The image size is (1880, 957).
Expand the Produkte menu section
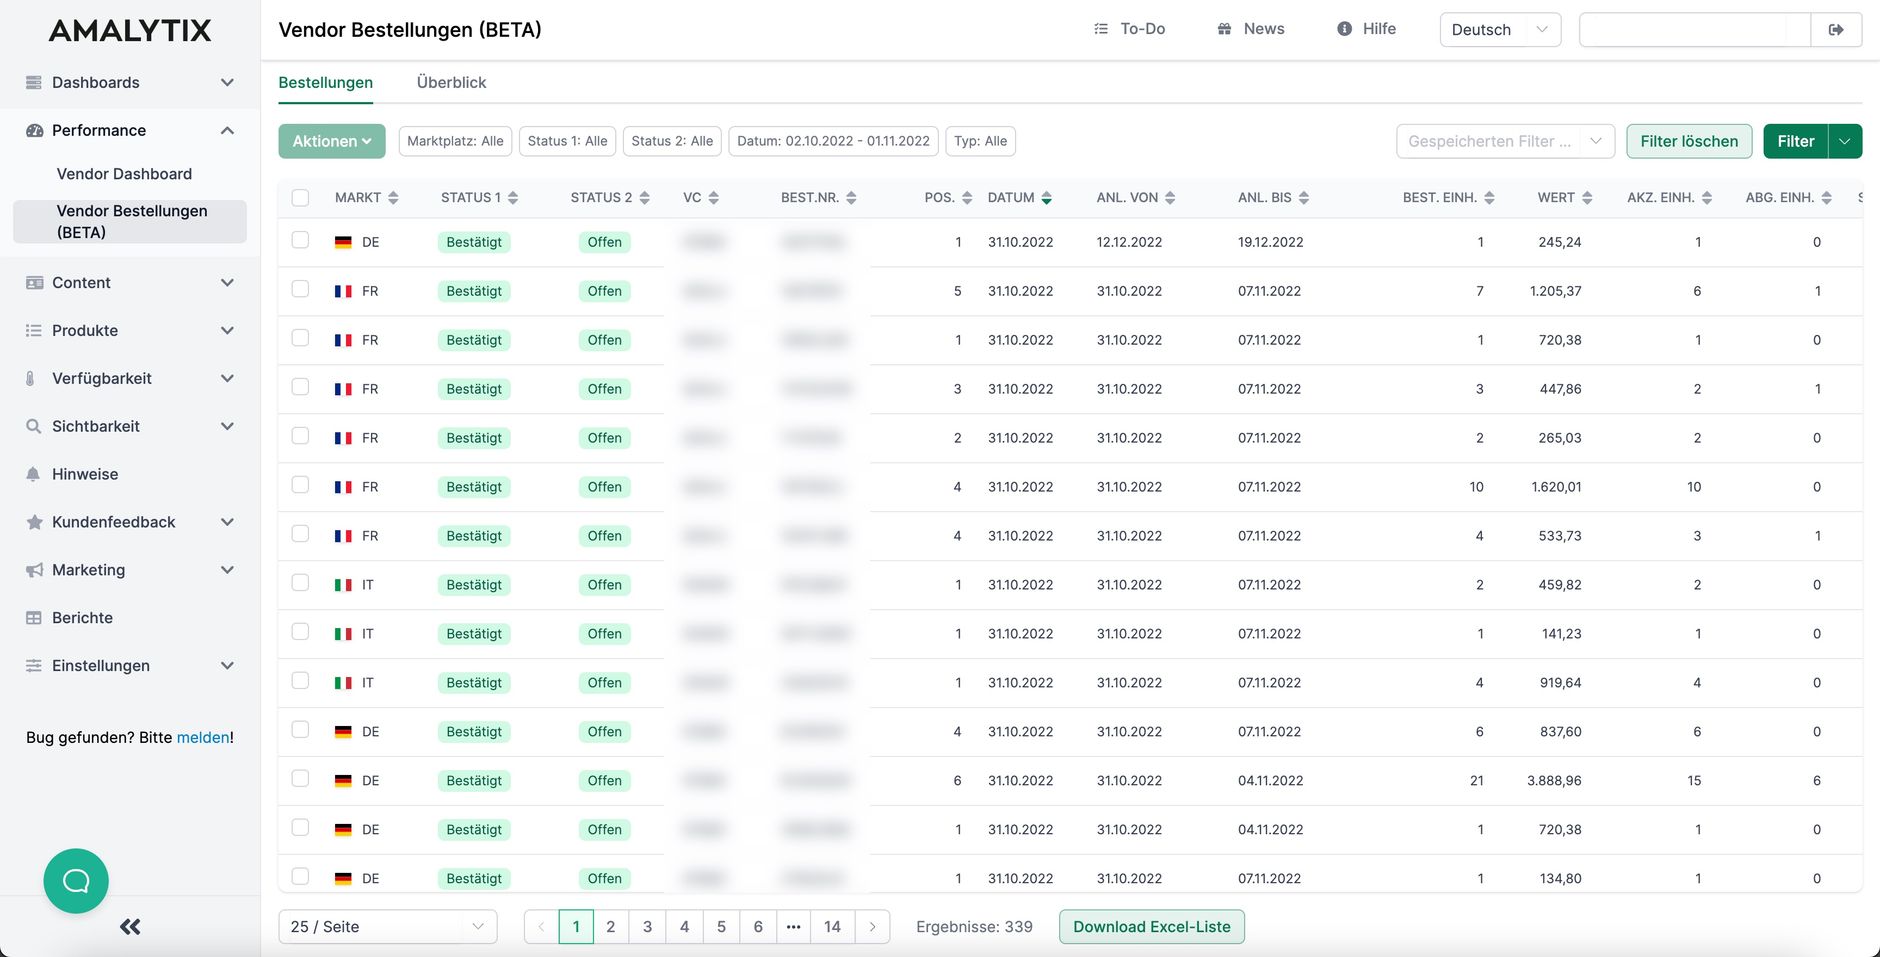(227, 331)
